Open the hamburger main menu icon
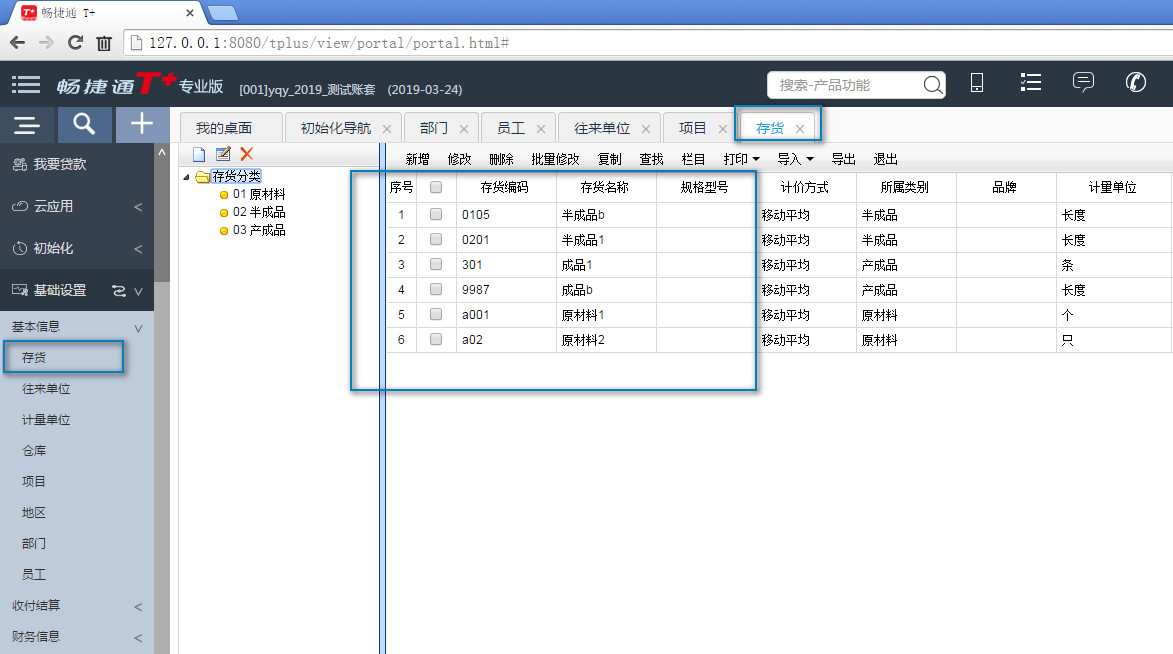The width and height of the screenshot is (1173, 654). tap(26, 85)
